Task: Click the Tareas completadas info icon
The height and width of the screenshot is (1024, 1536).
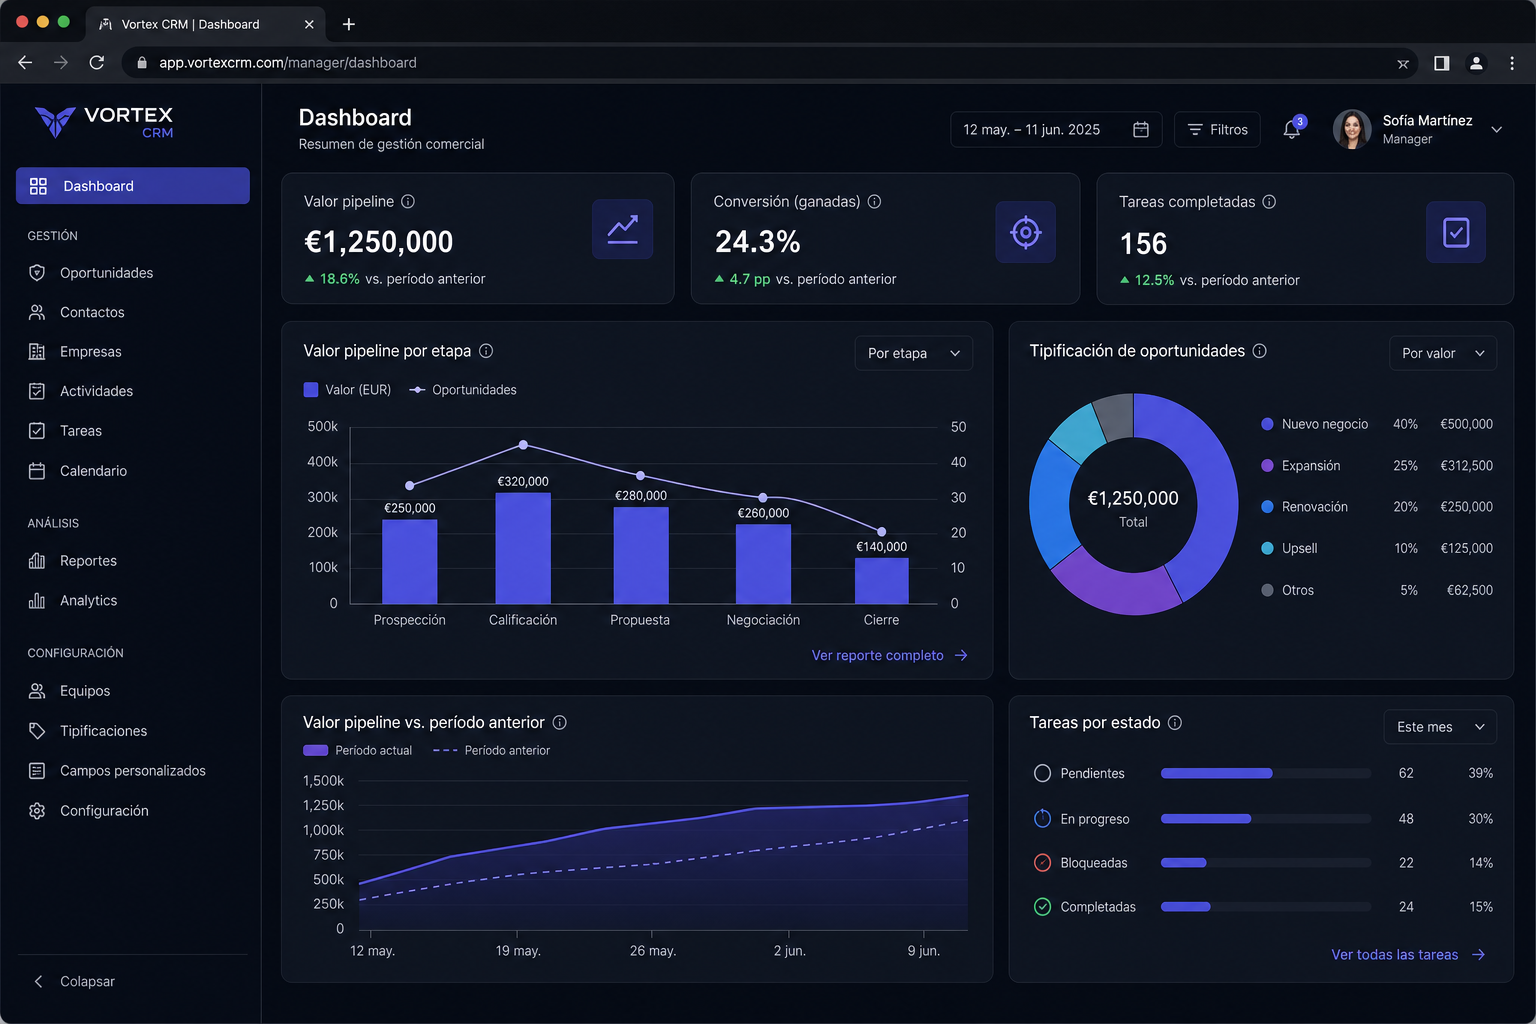Action: point(1269,202)
